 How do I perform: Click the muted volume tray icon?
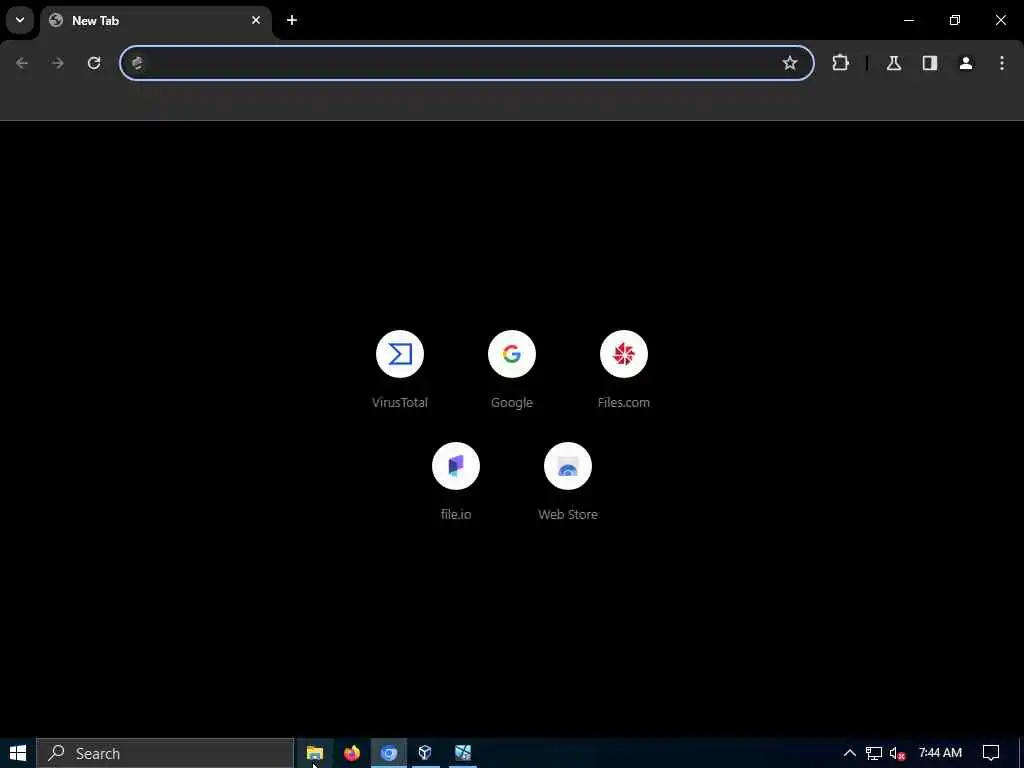897,753
